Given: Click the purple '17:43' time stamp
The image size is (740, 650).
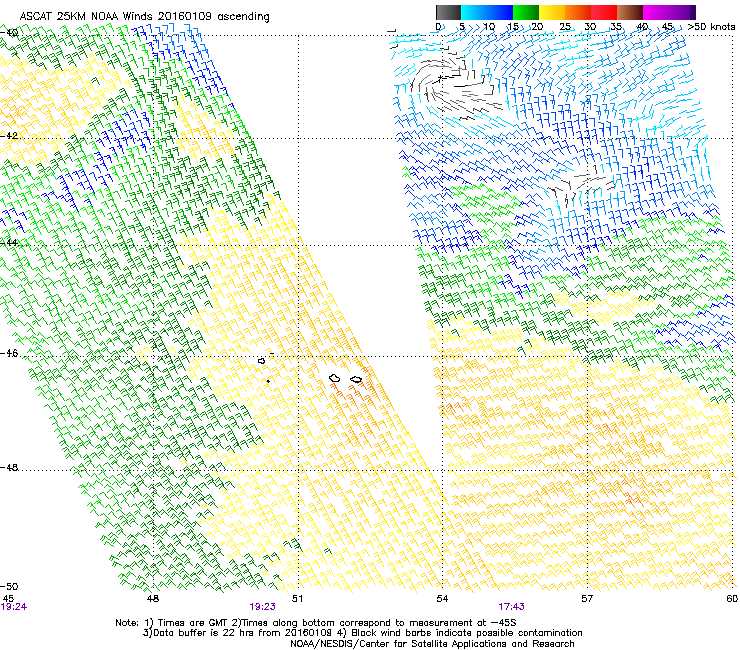Looking at the screenshot, I should pos(511,607).
